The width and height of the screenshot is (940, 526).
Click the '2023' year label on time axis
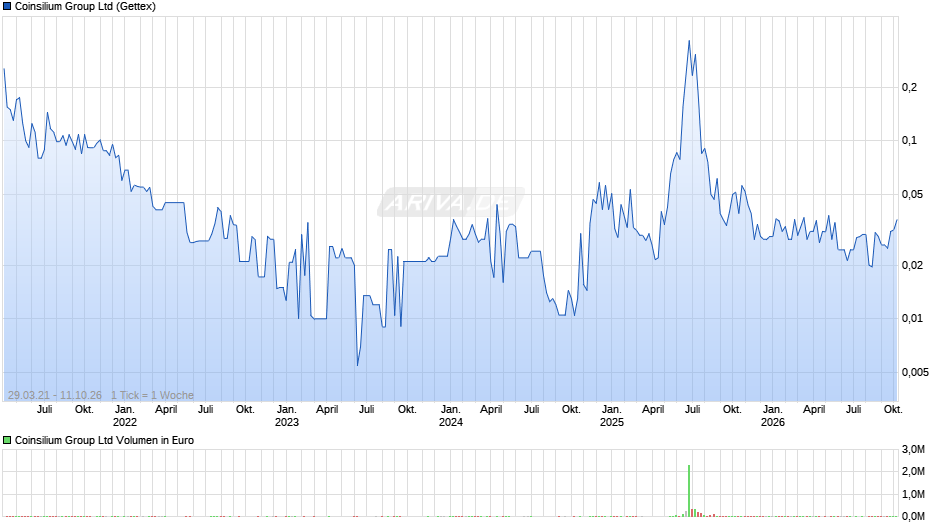pos(287,422)
